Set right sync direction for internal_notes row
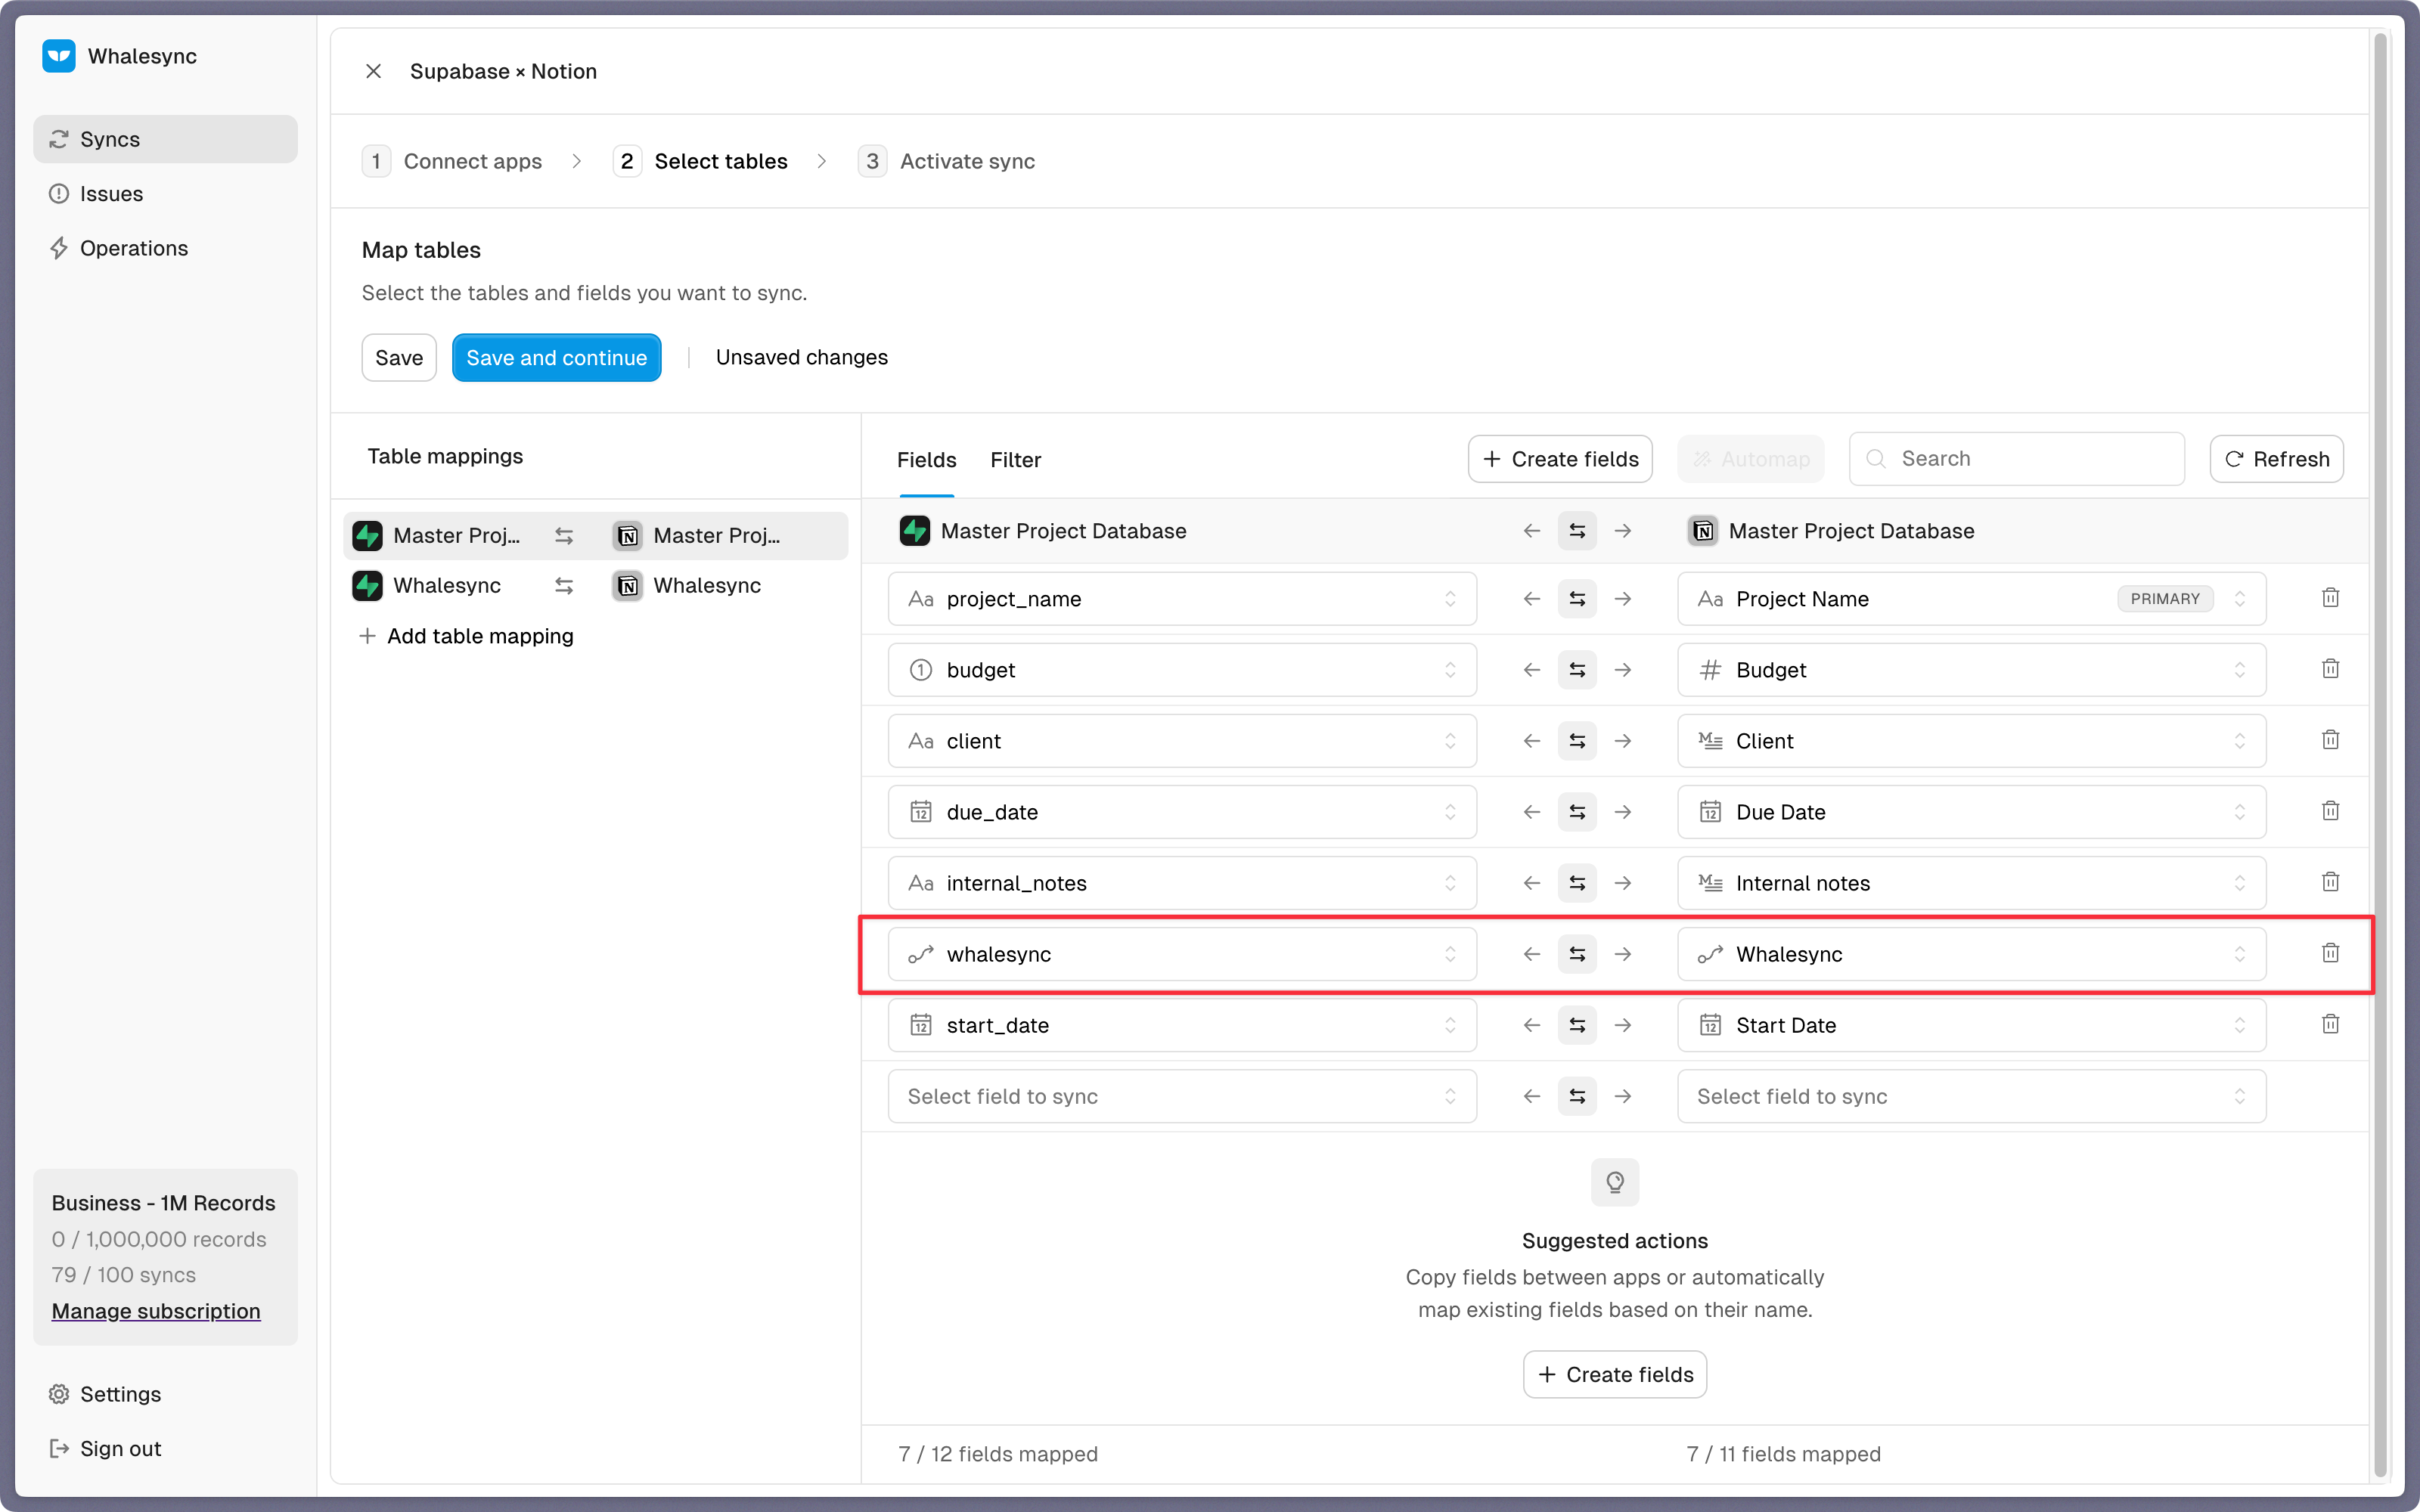Viewport: 2420px width, 1512px height. point(1623,883)
